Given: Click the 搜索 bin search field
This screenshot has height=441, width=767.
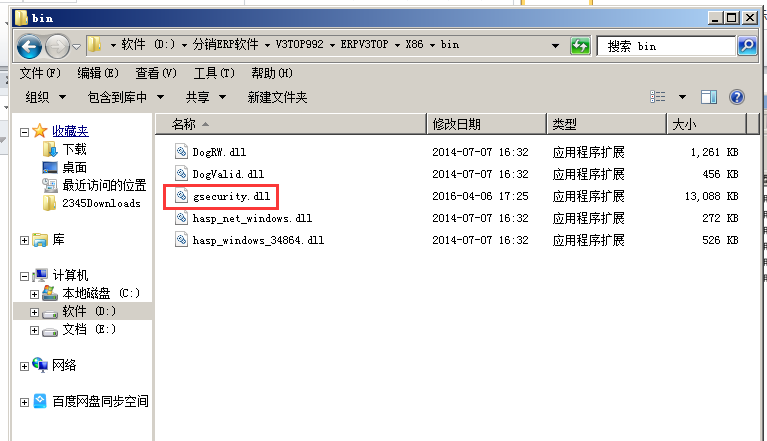Looking at the screenshot, I should click(665, 46).
